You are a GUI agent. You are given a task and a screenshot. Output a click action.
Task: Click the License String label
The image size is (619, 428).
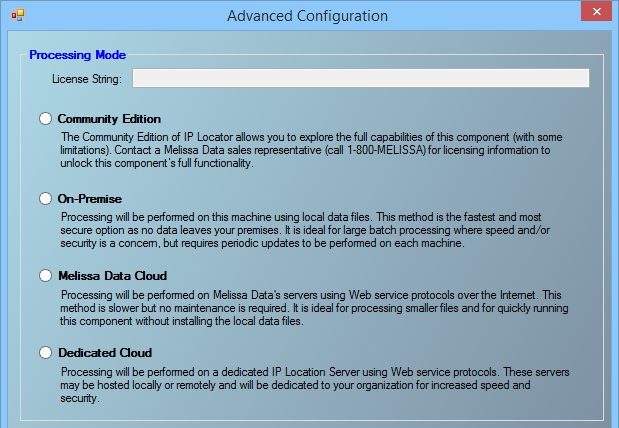(87, 79)
